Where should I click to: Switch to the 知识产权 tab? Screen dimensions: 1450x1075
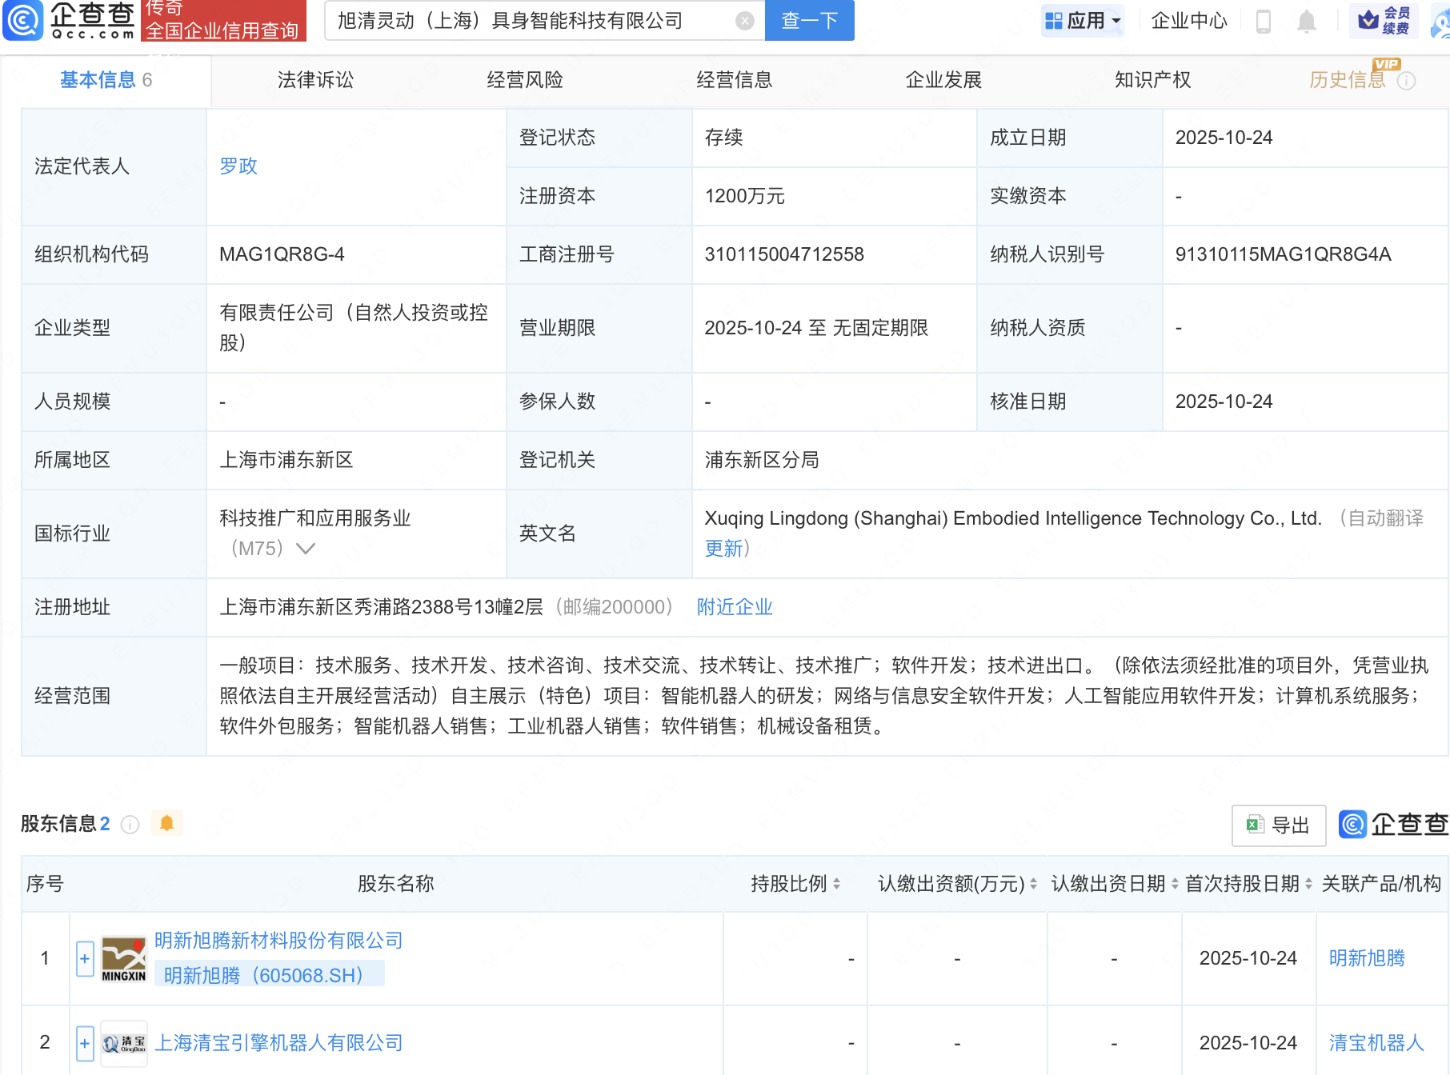point(1152,80)
